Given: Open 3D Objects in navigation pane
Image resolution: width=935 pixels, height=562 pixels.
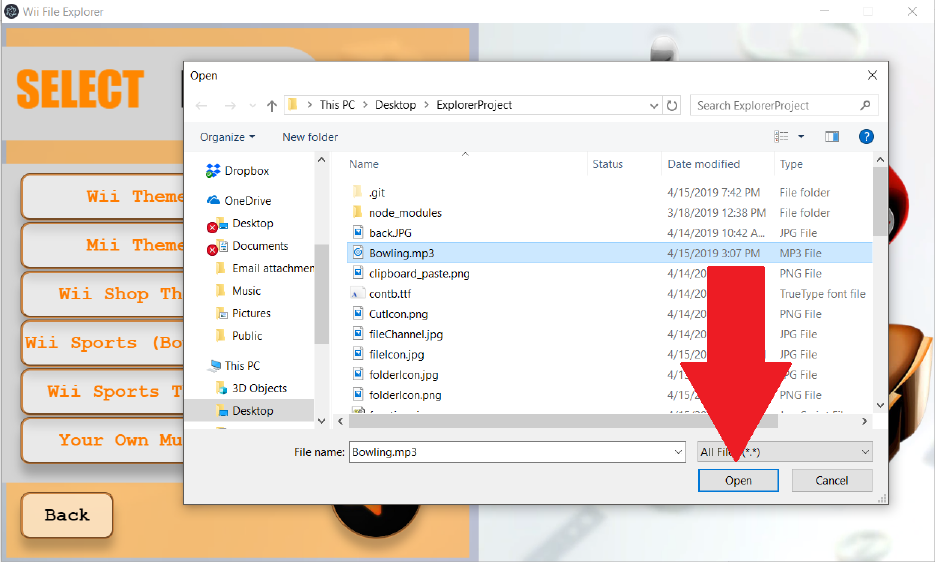Looking at the screenshot, I should [251, 388].
